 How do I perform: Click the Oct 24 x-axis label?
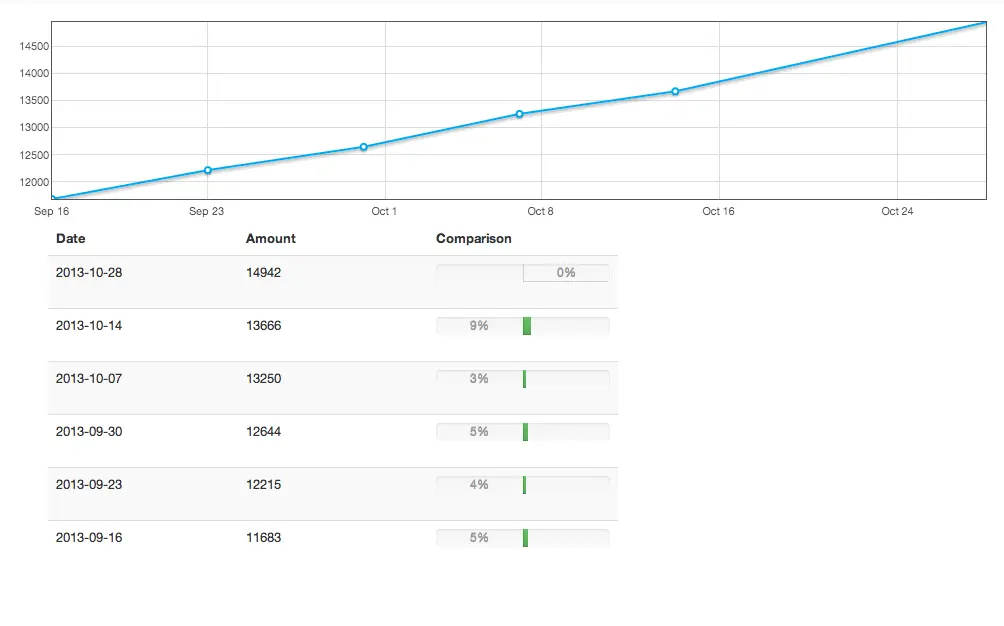point(896,211)
